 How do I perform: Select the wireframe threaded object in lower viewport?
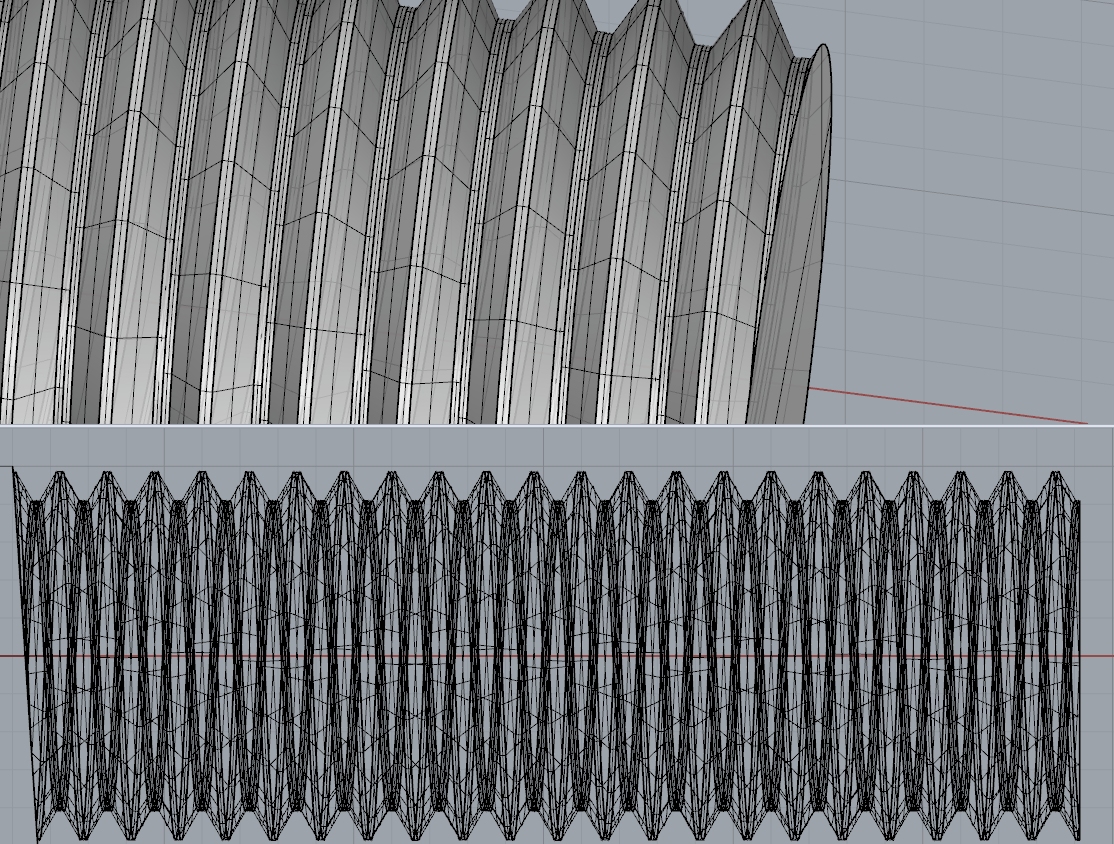(x=546, y=655)
